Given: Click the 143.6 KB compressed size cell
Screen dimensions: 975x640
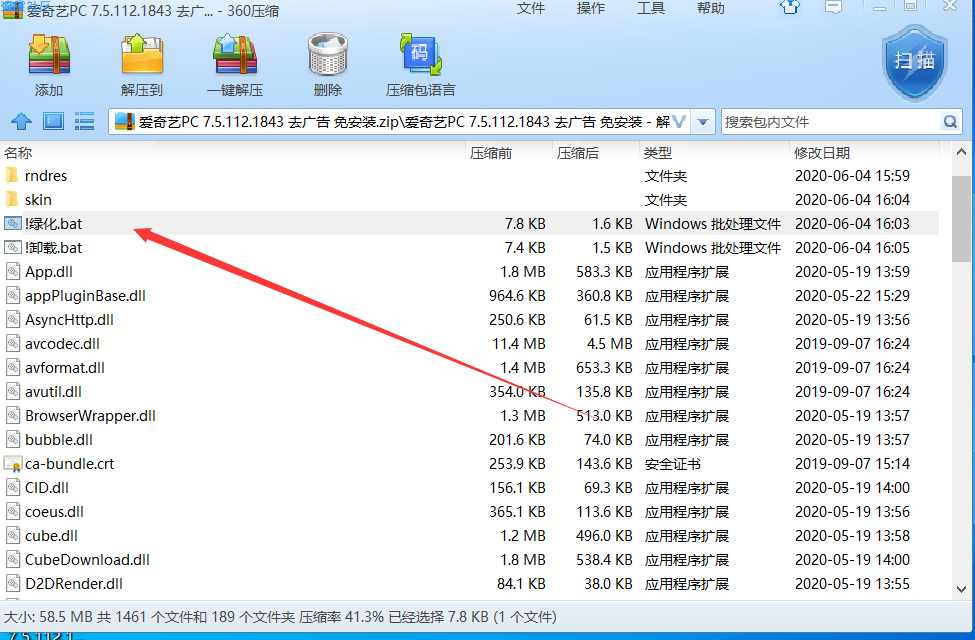Looking at the screenshot, I should [604, 464].
